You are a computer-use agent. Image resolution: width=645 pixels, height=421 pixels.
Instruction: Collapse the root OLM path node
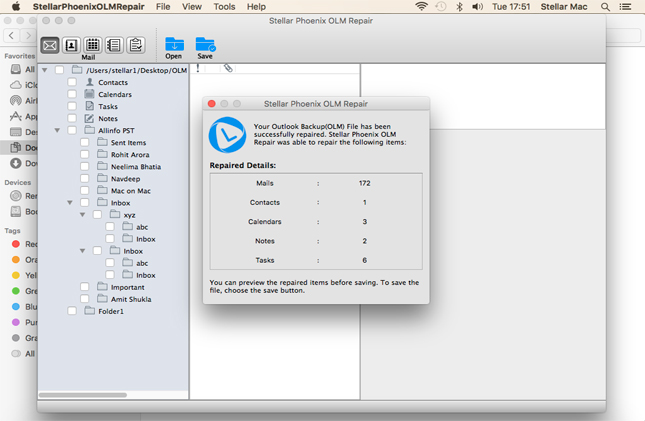(x=45, y=71)
